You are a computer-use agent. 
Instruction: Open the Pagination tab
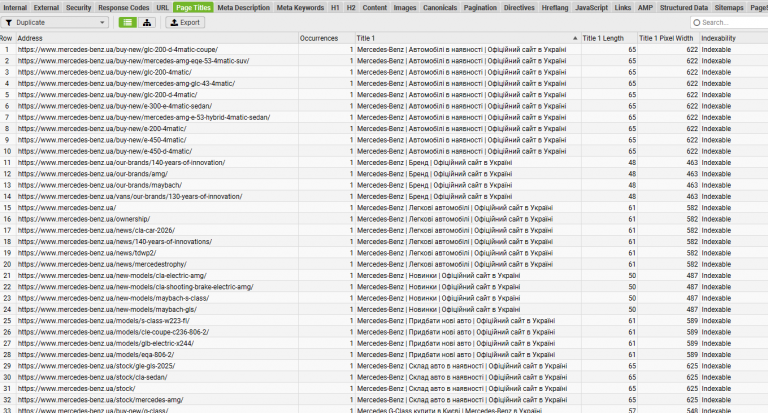(x=480, y=8)
